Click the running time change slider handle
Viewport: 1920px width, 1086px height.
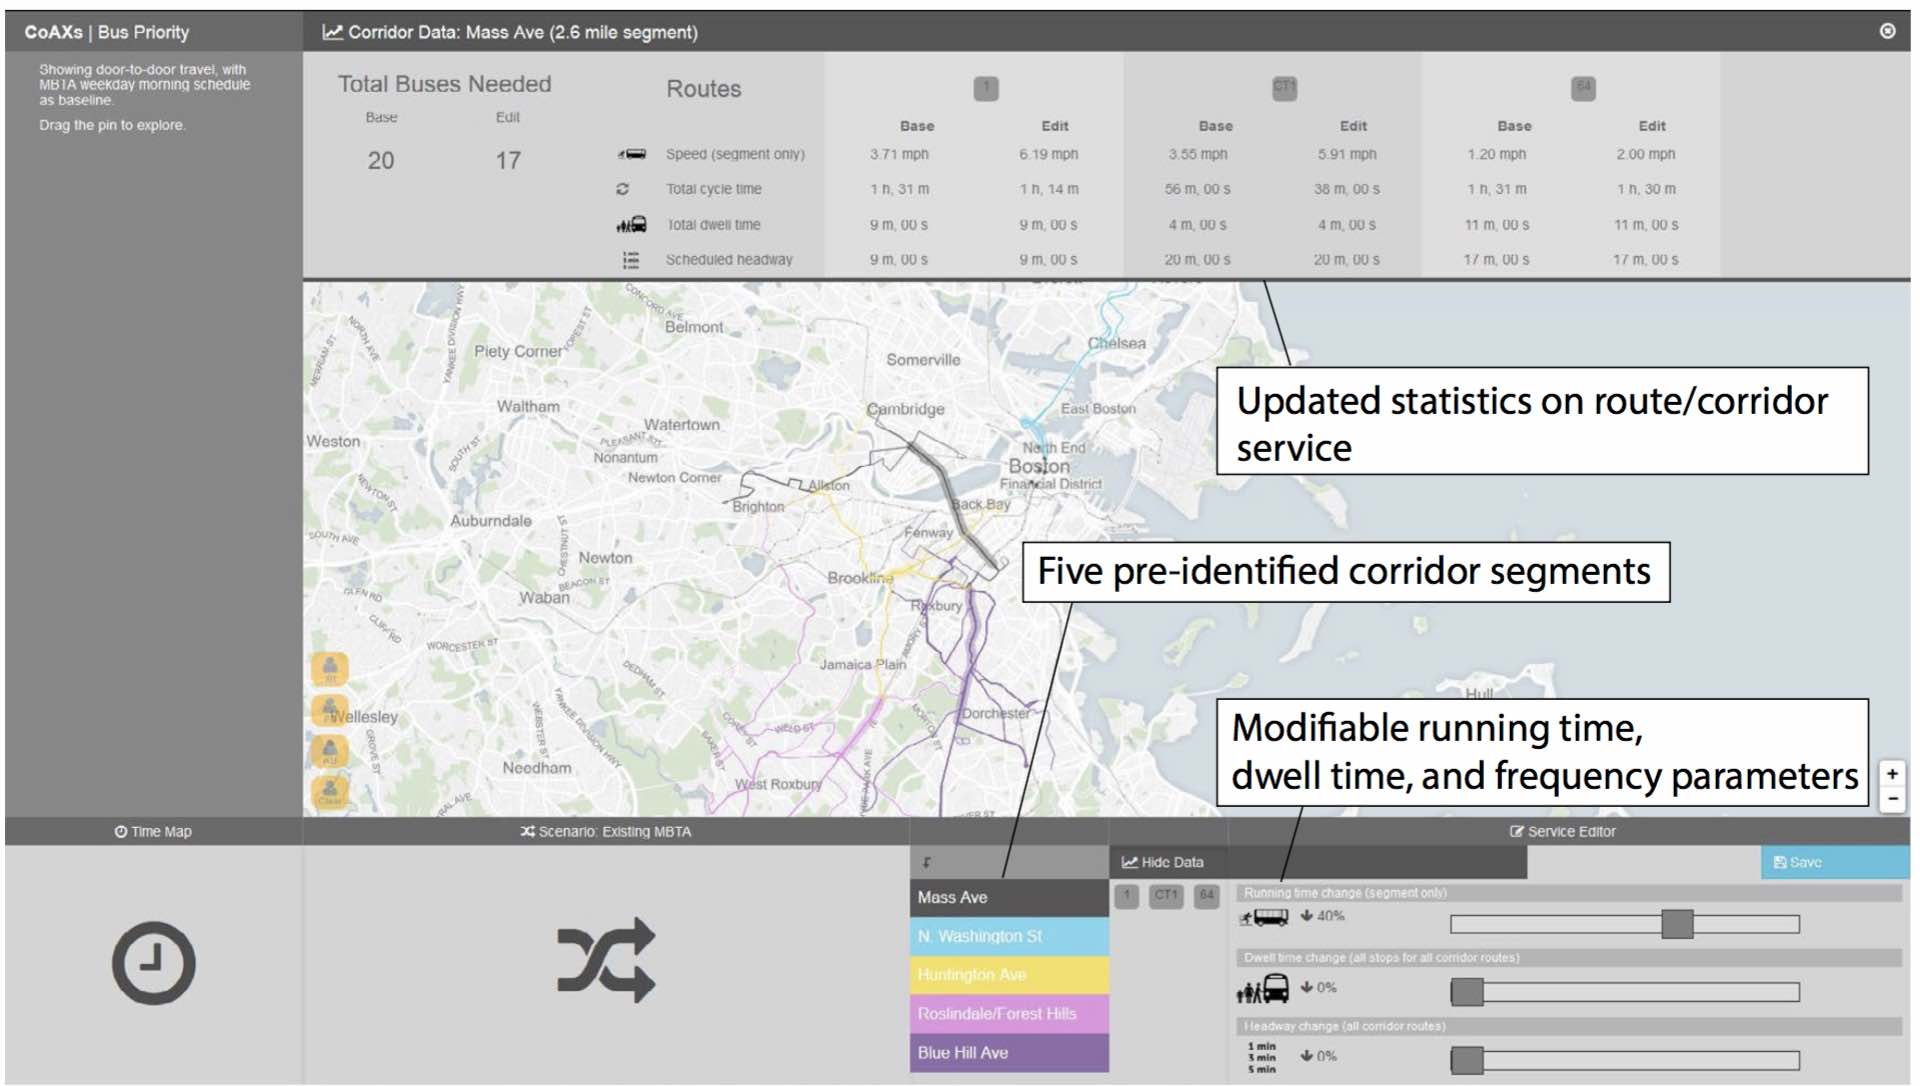(1677, 924)
